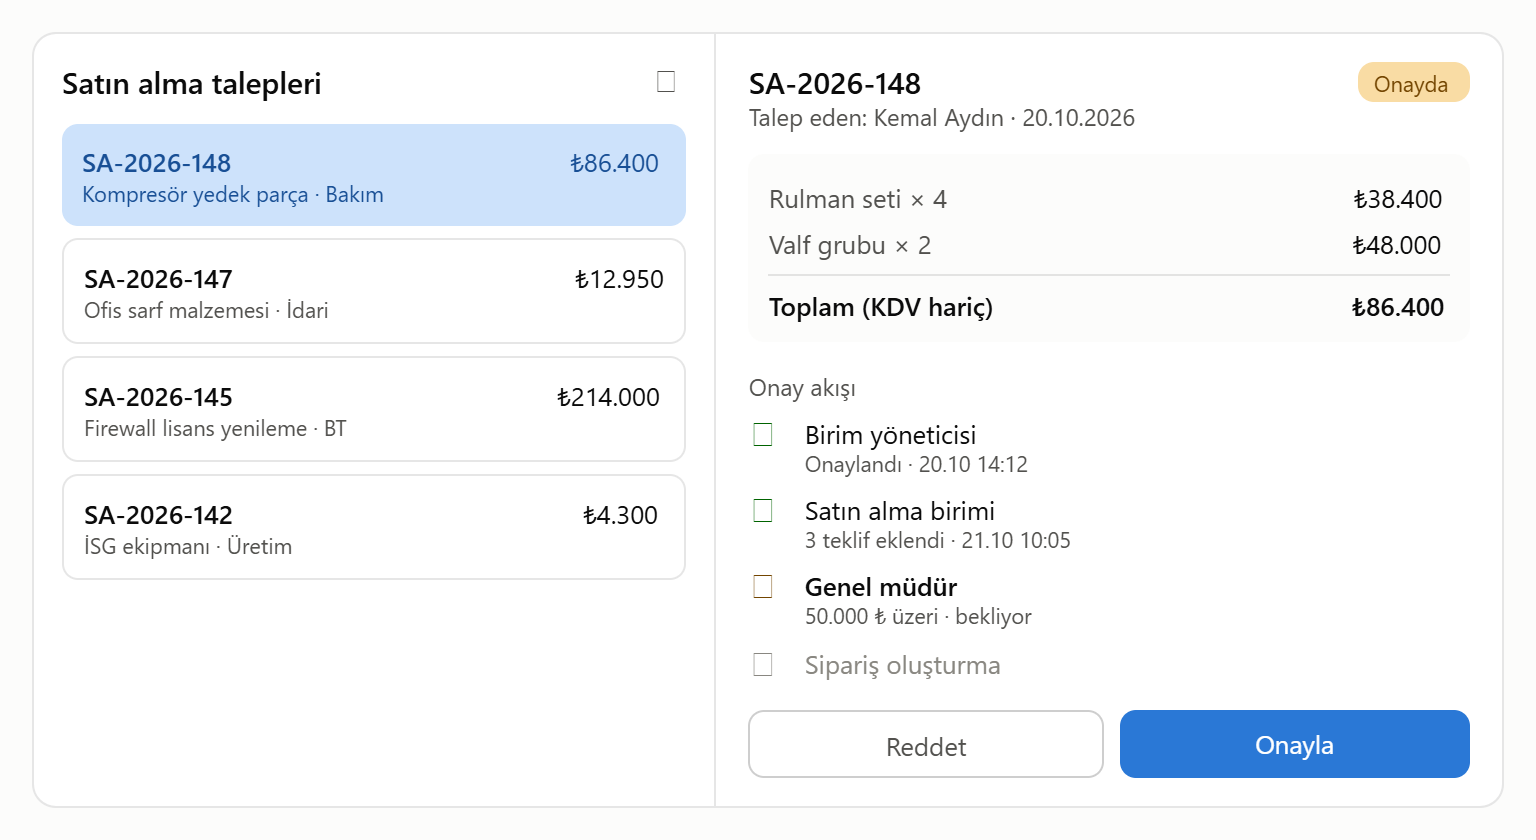Click the "Satın alma talepleri" panel heading
Image resolution: width=1536 pixels, height=840 pixels.
click(192, 84)
